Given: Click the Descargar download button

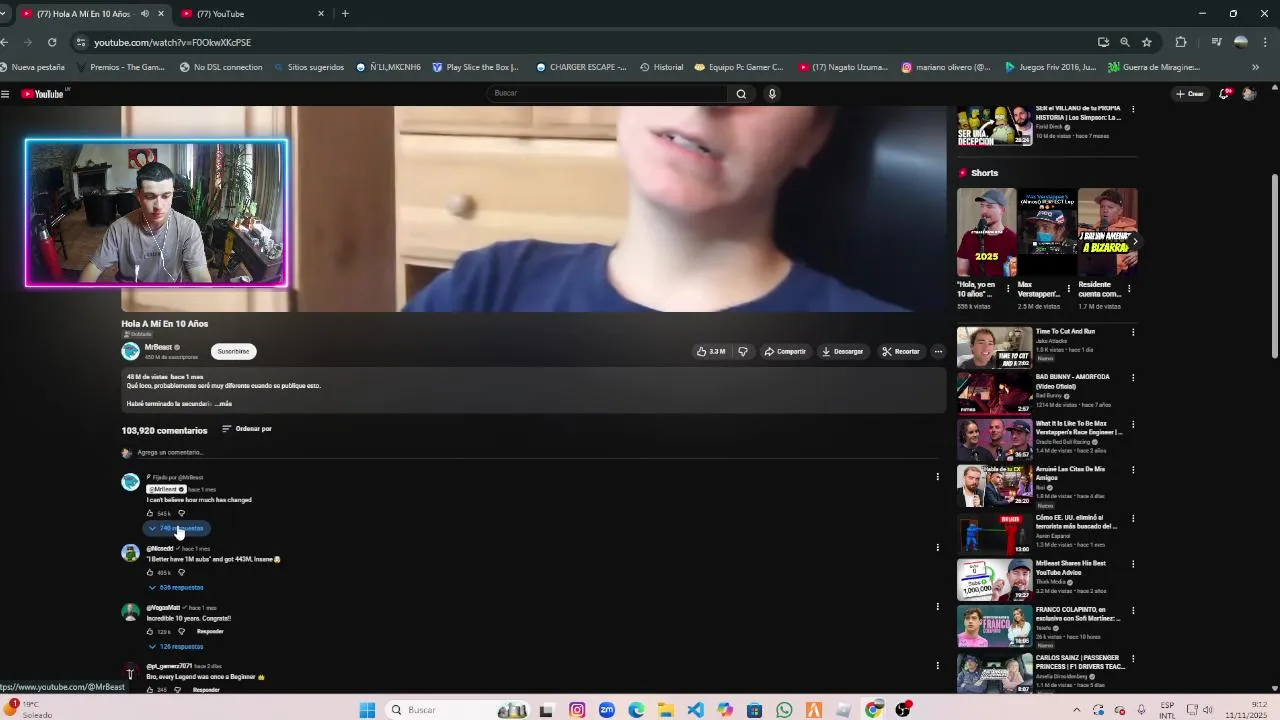Looking at the screenshot, I should [x=842, y=352].
